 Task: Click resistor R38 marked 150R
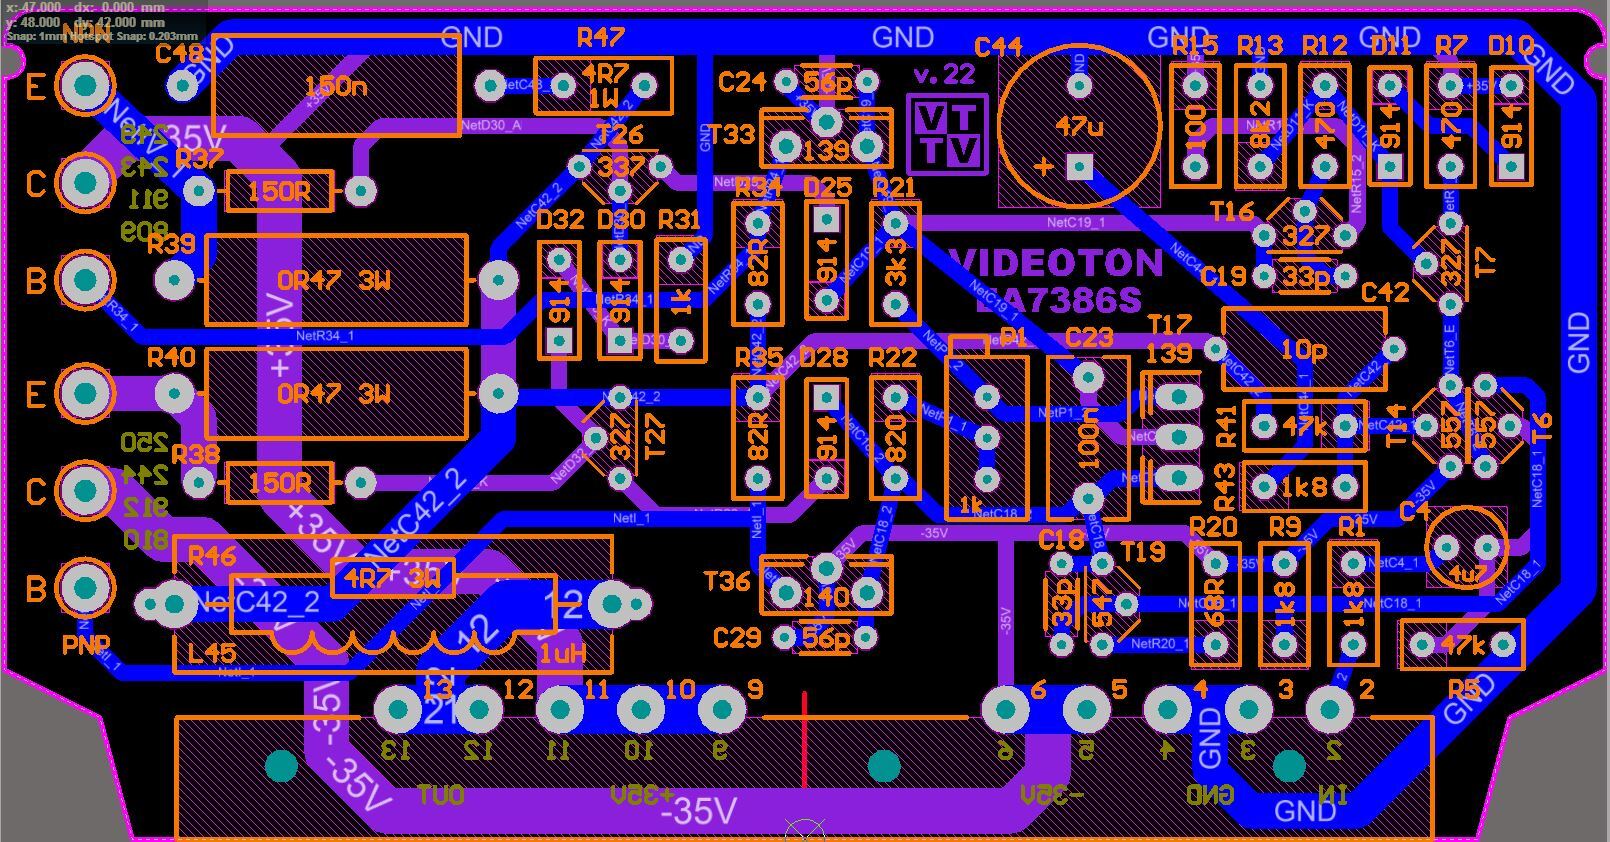tap(279, 483)
